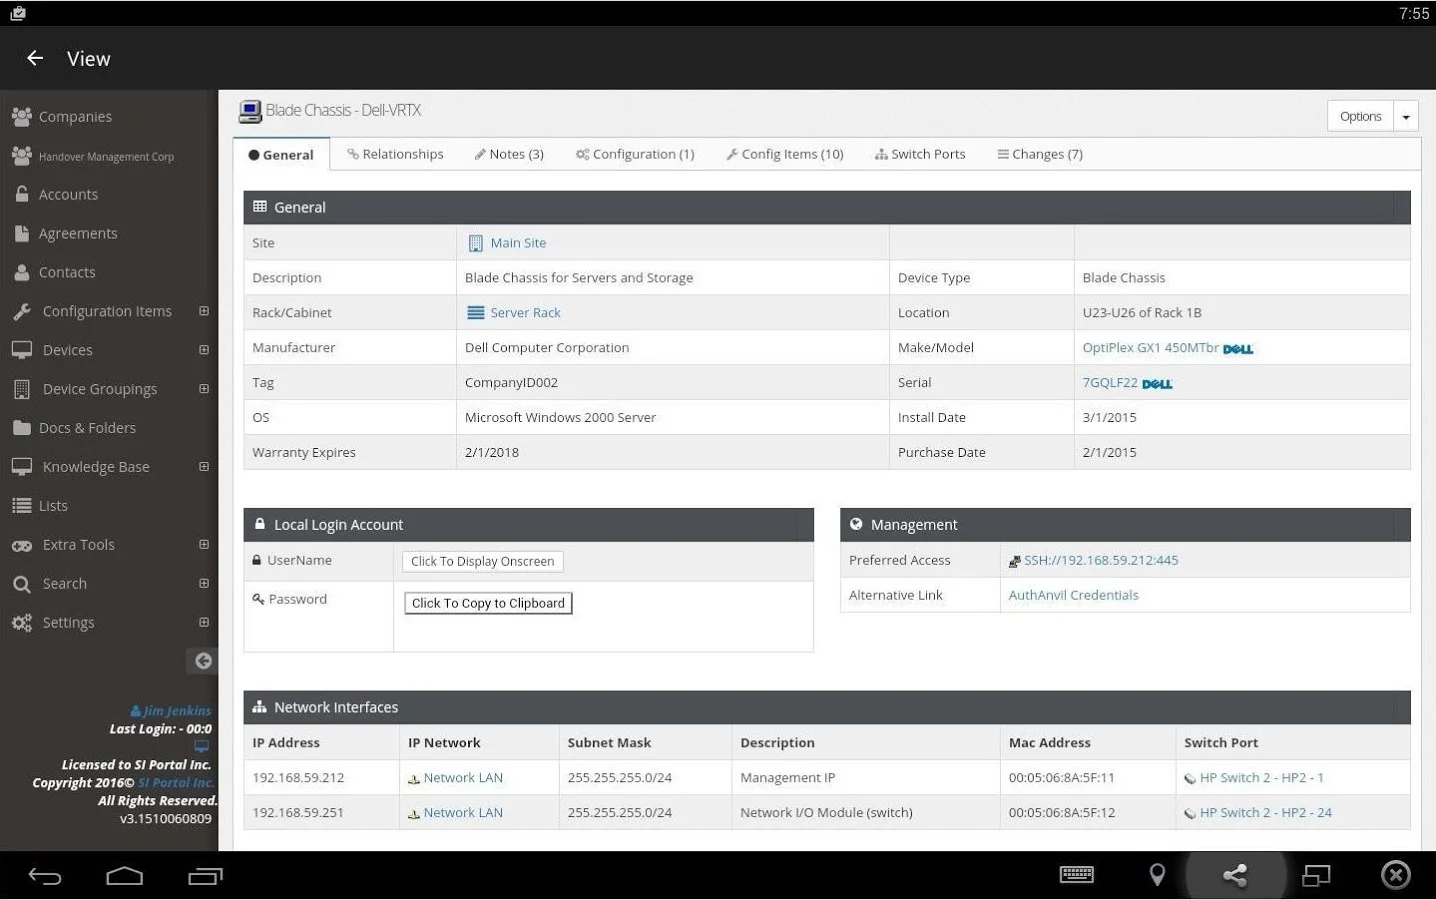Open HP Switch 2 - HP2 - 24 link
The height and width of the screenshot is (900, 1436).
pyautogui.click(x=1265, y=813)
